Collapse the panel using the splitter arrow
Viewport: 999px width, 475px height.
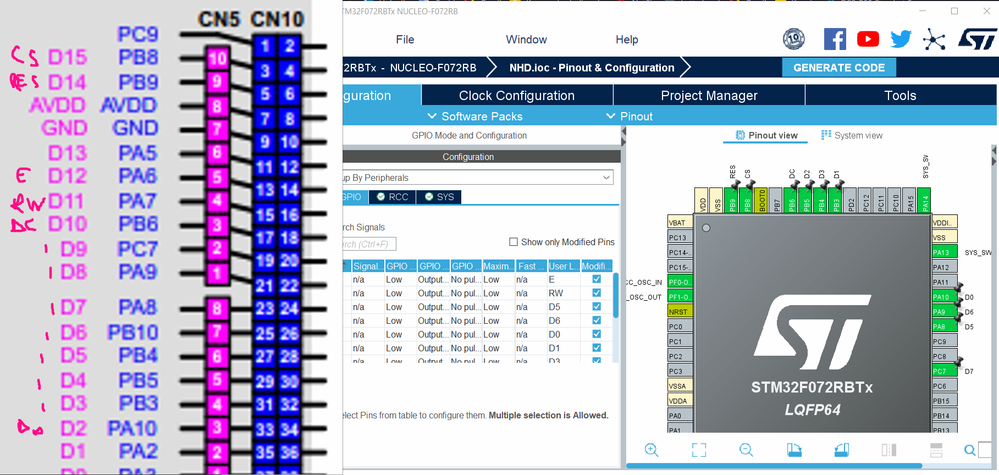[x=624, y=131]
